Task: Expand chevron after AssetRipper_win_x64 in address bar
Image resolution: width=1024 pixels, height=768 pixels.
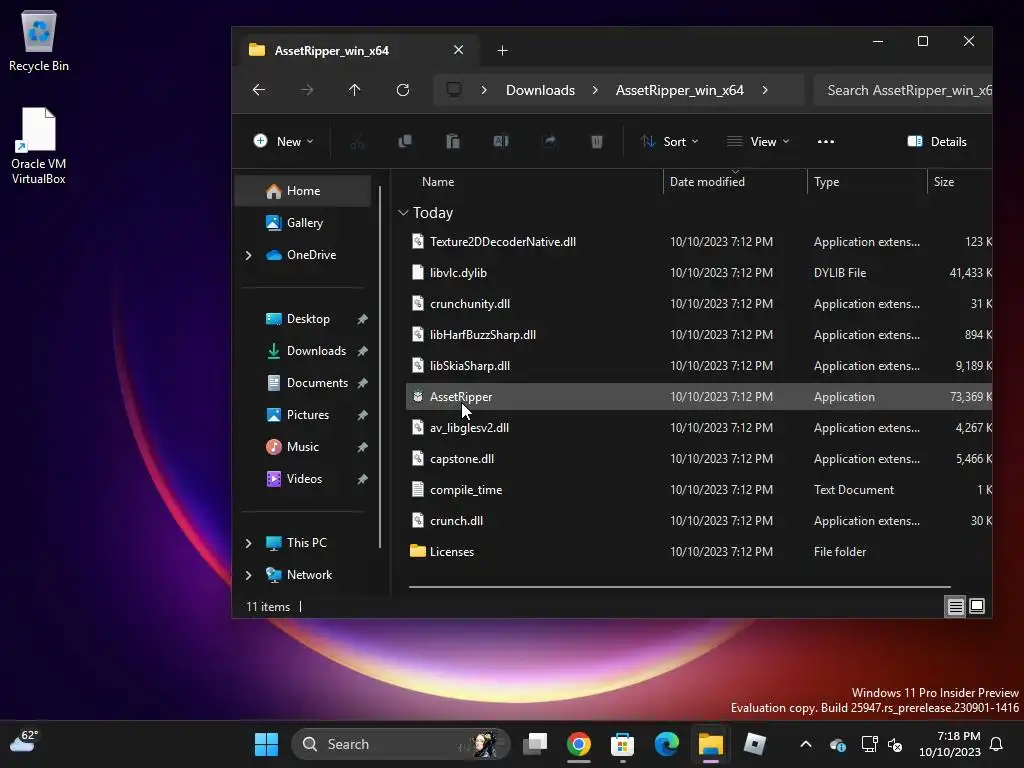Action: click(765, 90)
